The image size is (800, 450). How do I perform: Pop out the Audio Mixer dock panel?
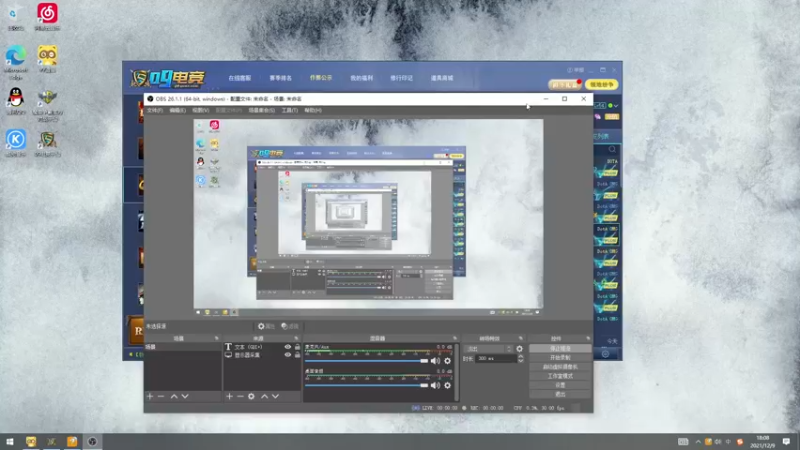[455, 338]
